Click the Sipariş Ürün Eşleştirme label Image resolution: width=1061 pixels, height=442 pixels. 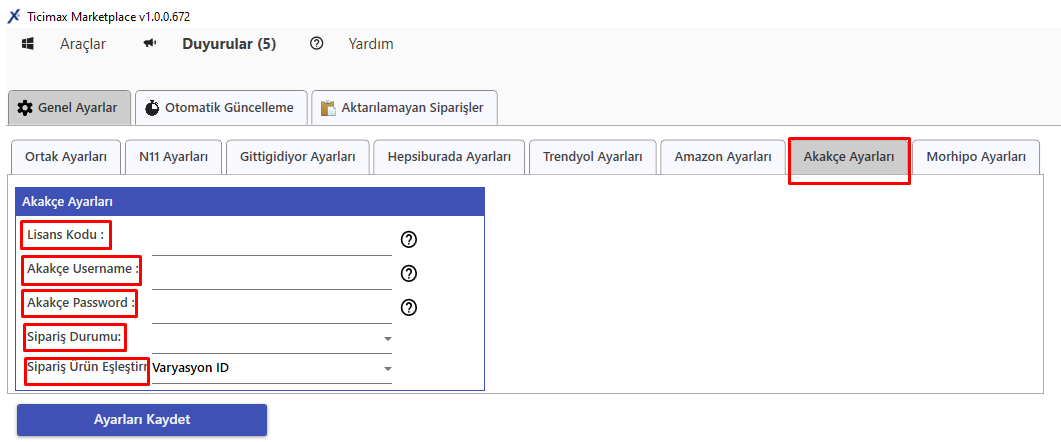pos(87,366)
